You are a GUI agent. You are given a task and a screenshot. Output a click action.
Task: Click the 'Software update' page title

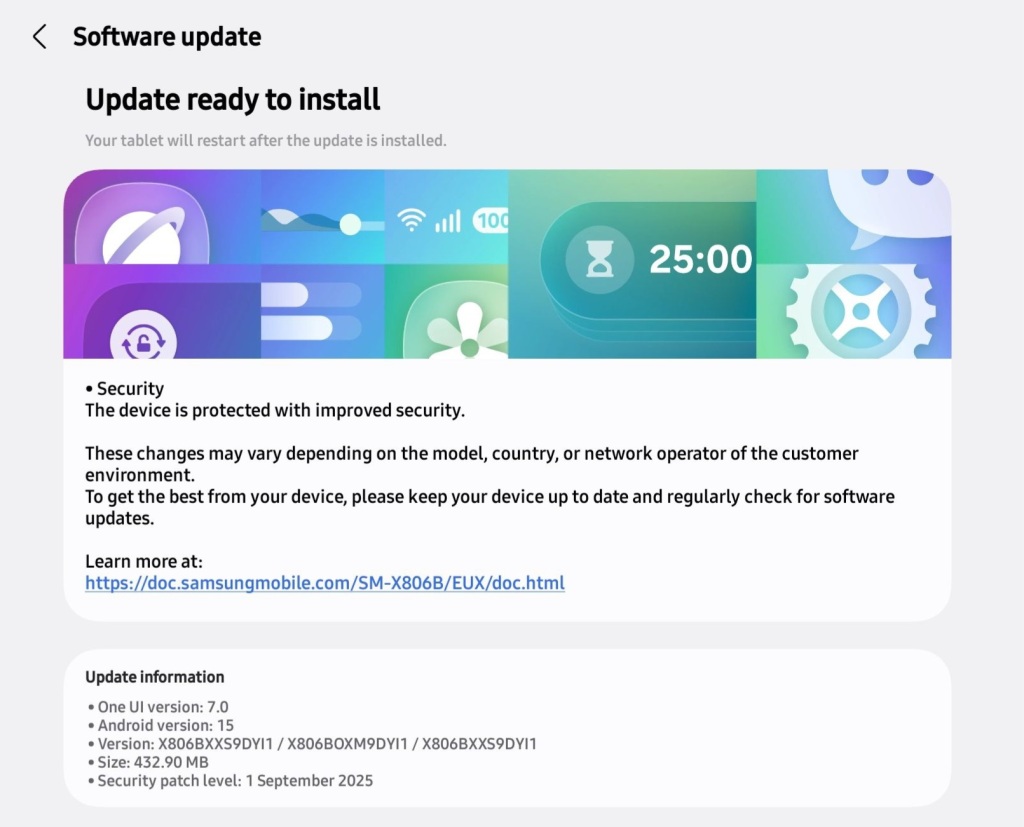(x=167, y=37)
